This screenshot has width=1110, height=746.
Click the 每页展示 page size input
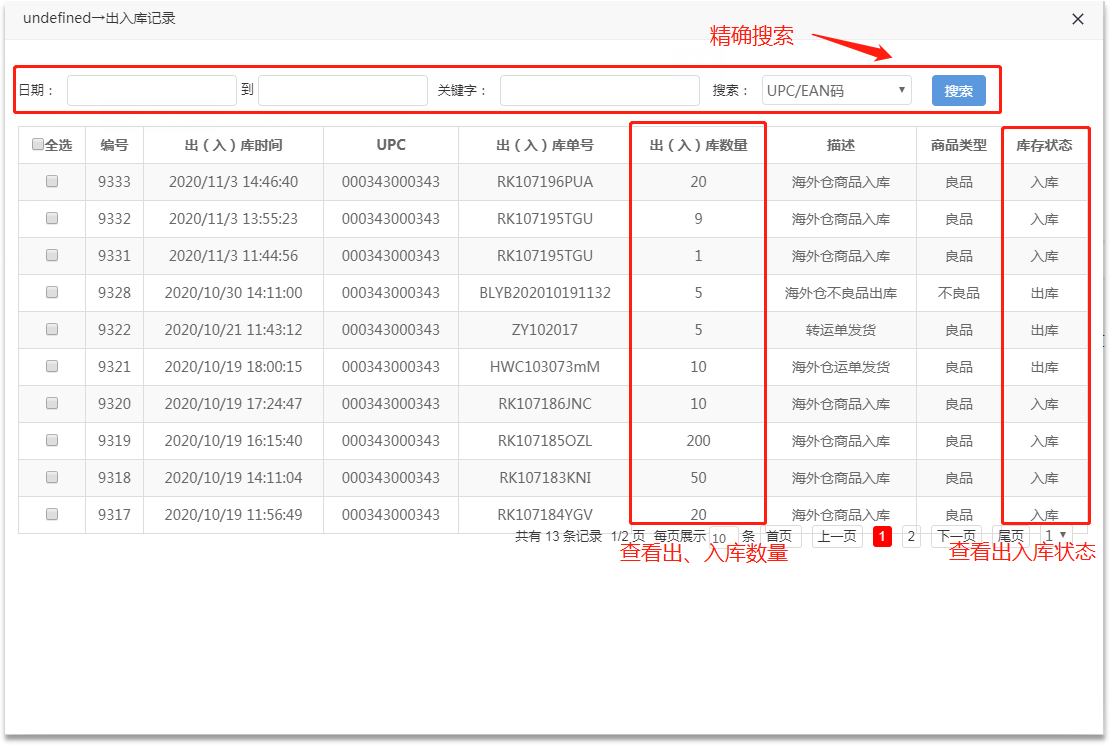[x=720, y=537]
